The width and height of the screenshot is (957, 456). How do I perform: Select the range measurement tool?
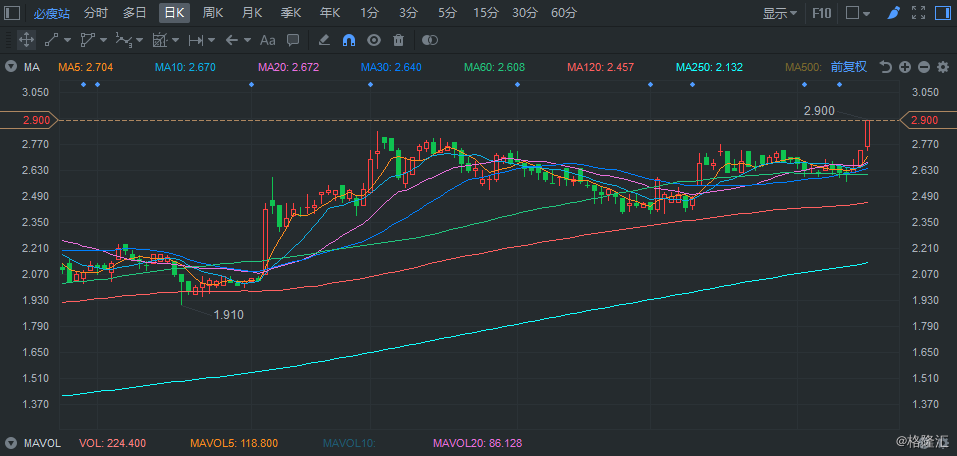196,40
